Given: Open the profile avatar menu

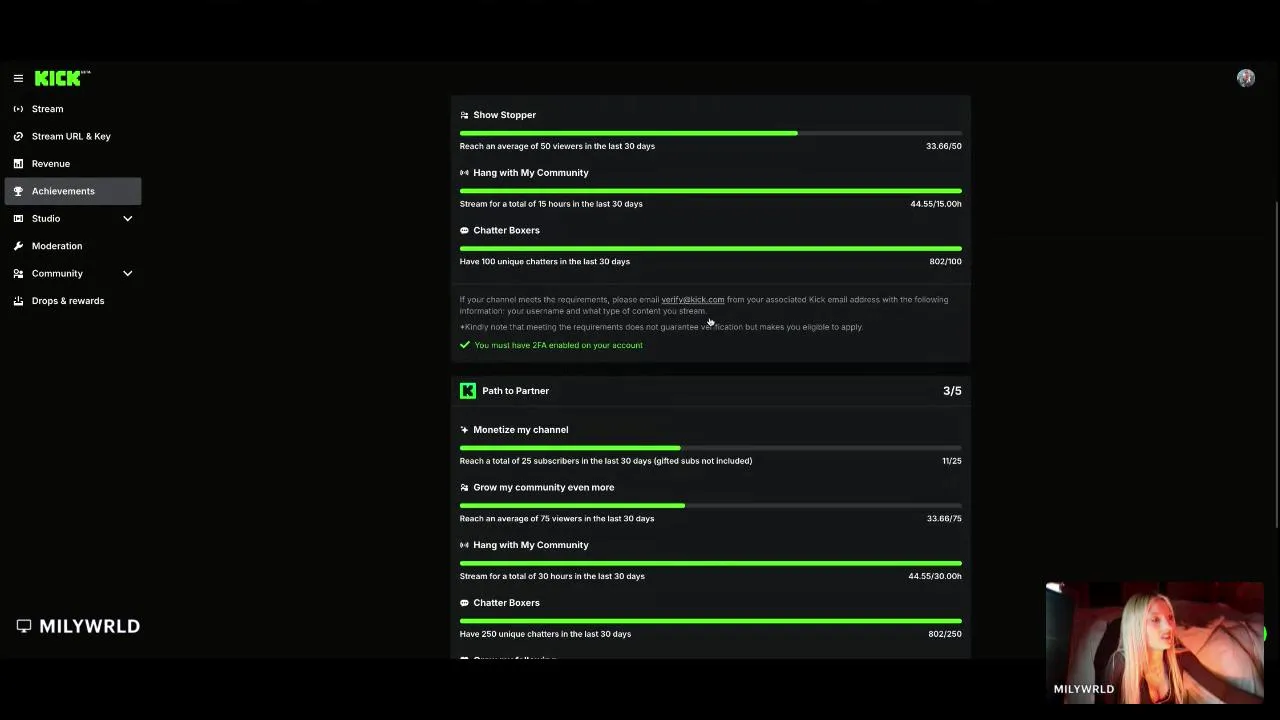Looking at the screenshot, I should click(1245, 78).
